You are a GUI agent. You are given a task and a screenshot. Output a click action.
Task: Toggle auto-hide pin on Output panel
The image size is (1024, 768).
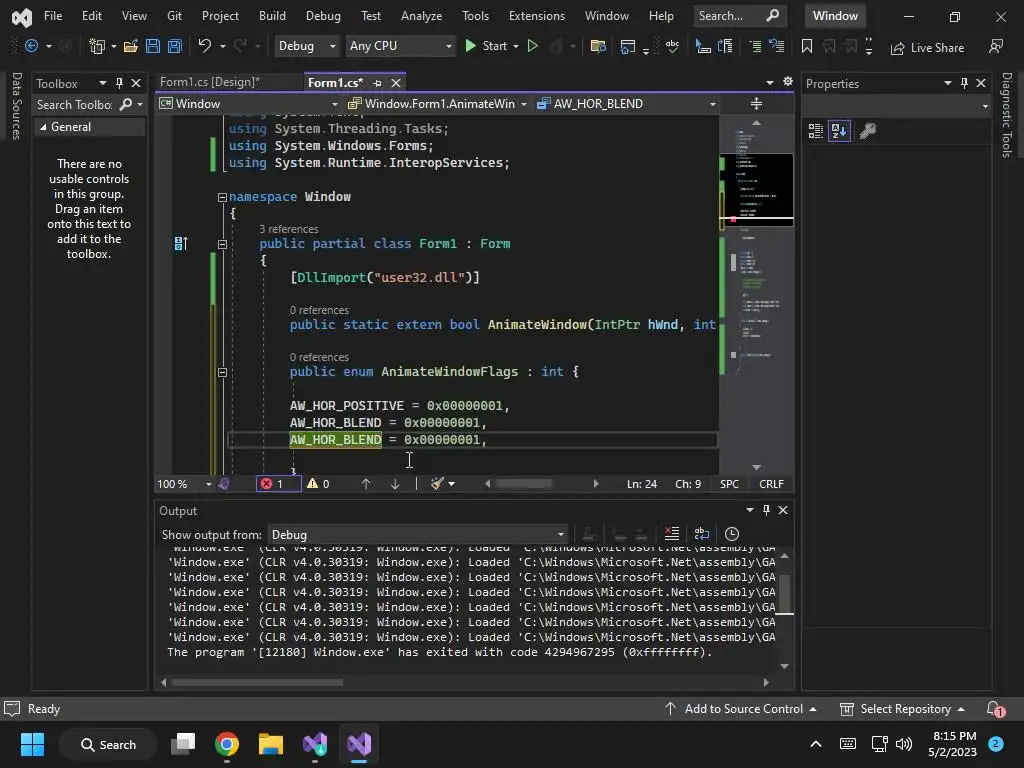(x=766, y=509)
